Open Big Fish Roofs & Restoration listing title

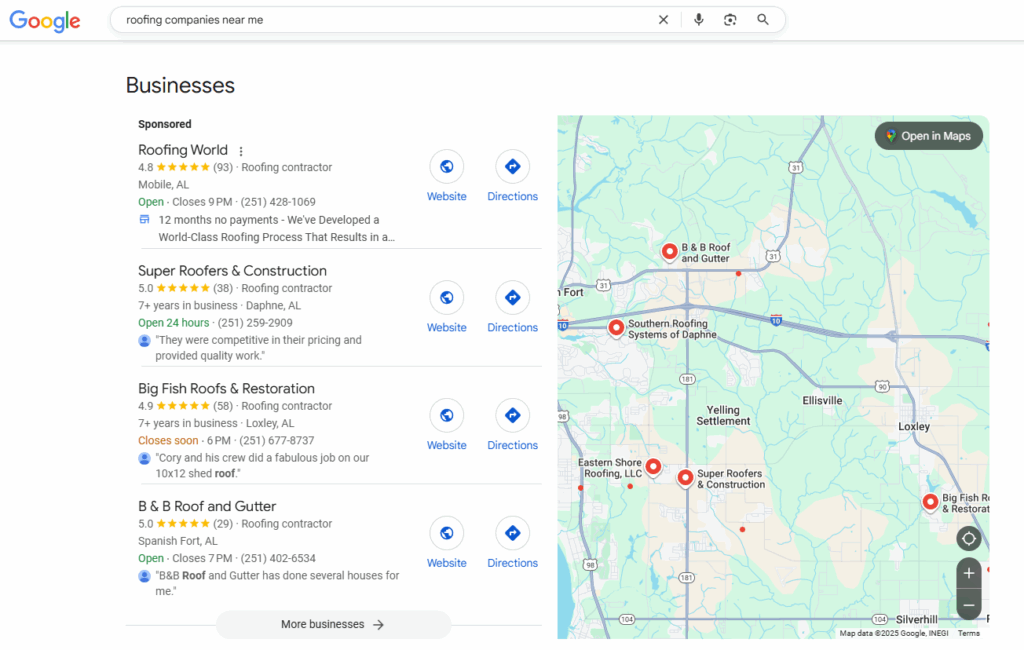(226, 388)
